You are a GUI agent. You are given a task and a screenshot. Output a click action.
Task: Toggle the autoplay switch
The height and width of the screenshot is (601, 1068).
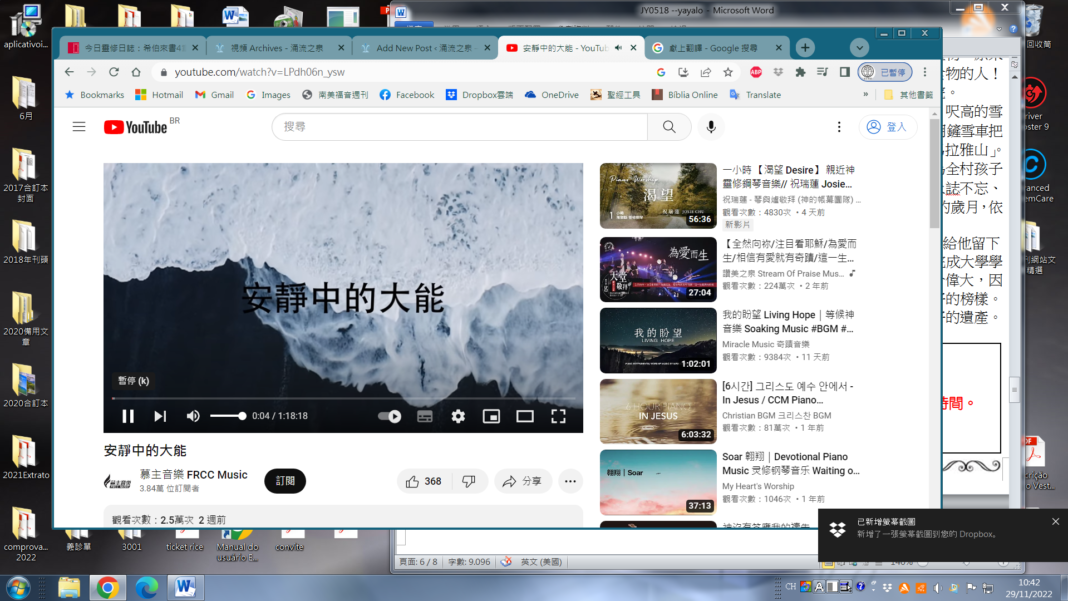[390, 416]
